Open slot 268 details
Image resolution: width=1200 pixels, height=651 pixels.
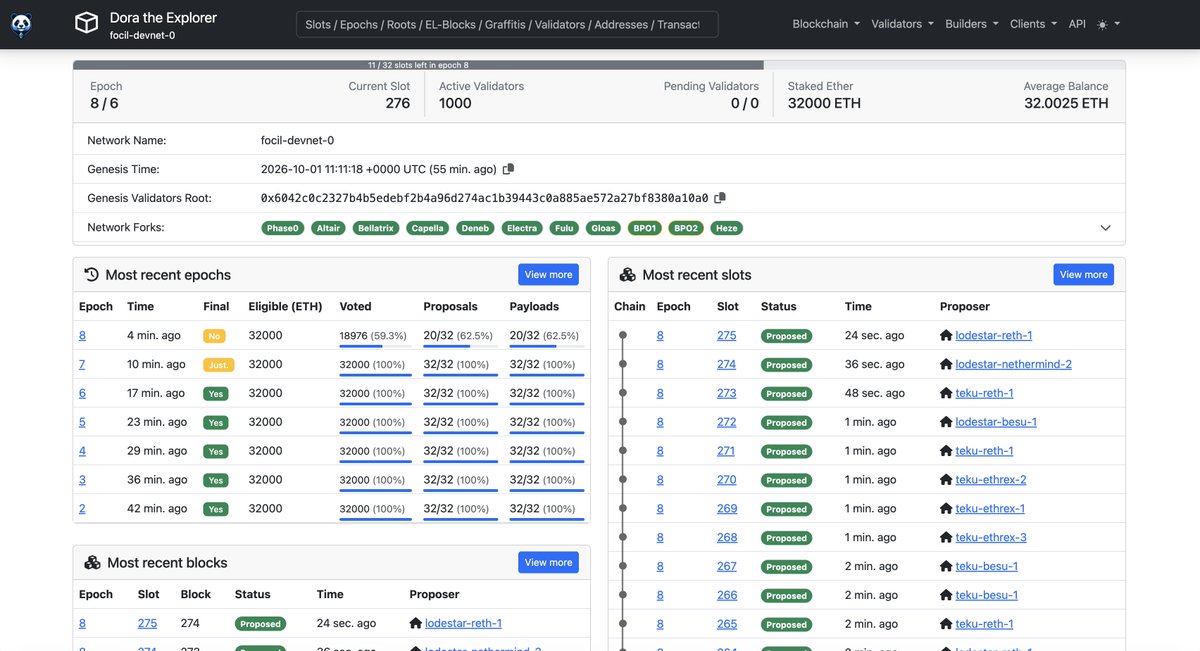[x=727, y=538]
